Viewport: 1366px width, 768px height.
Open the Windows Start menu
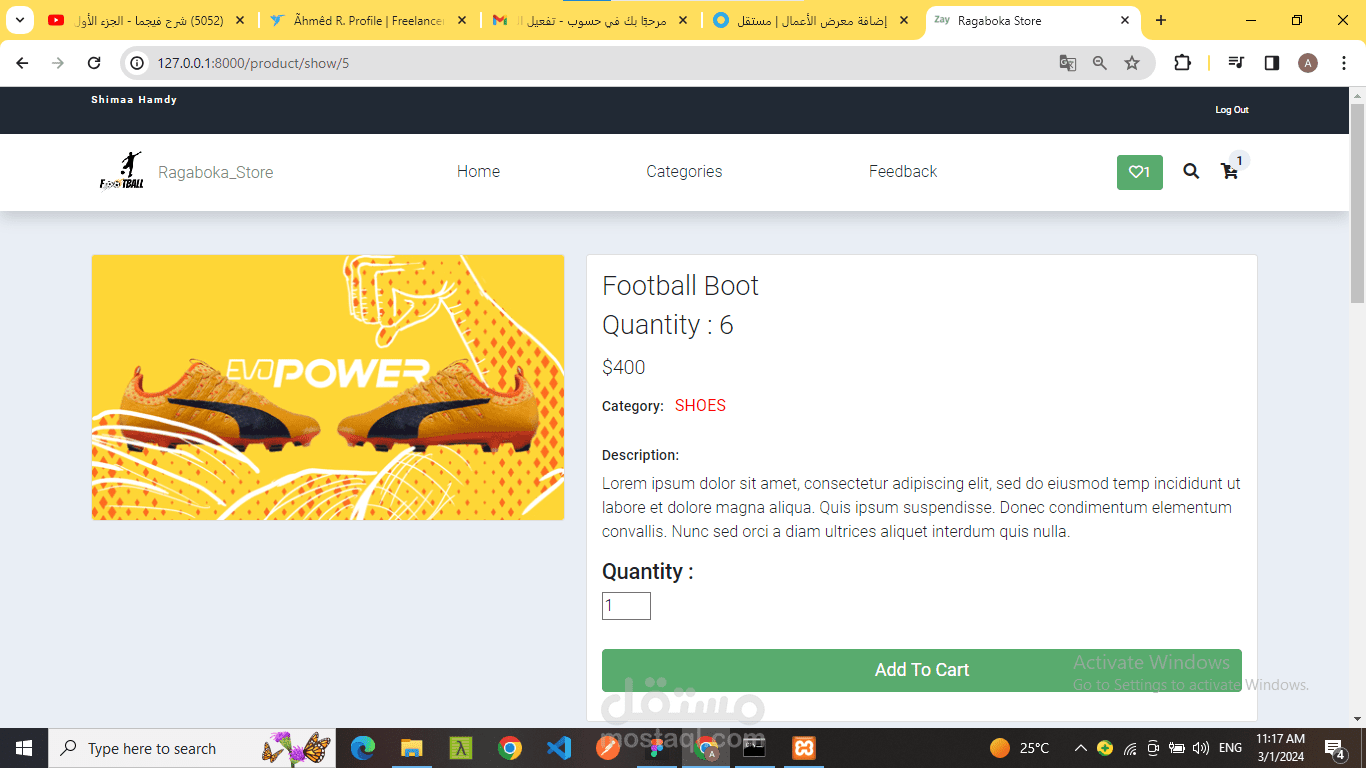click(24, 748)
